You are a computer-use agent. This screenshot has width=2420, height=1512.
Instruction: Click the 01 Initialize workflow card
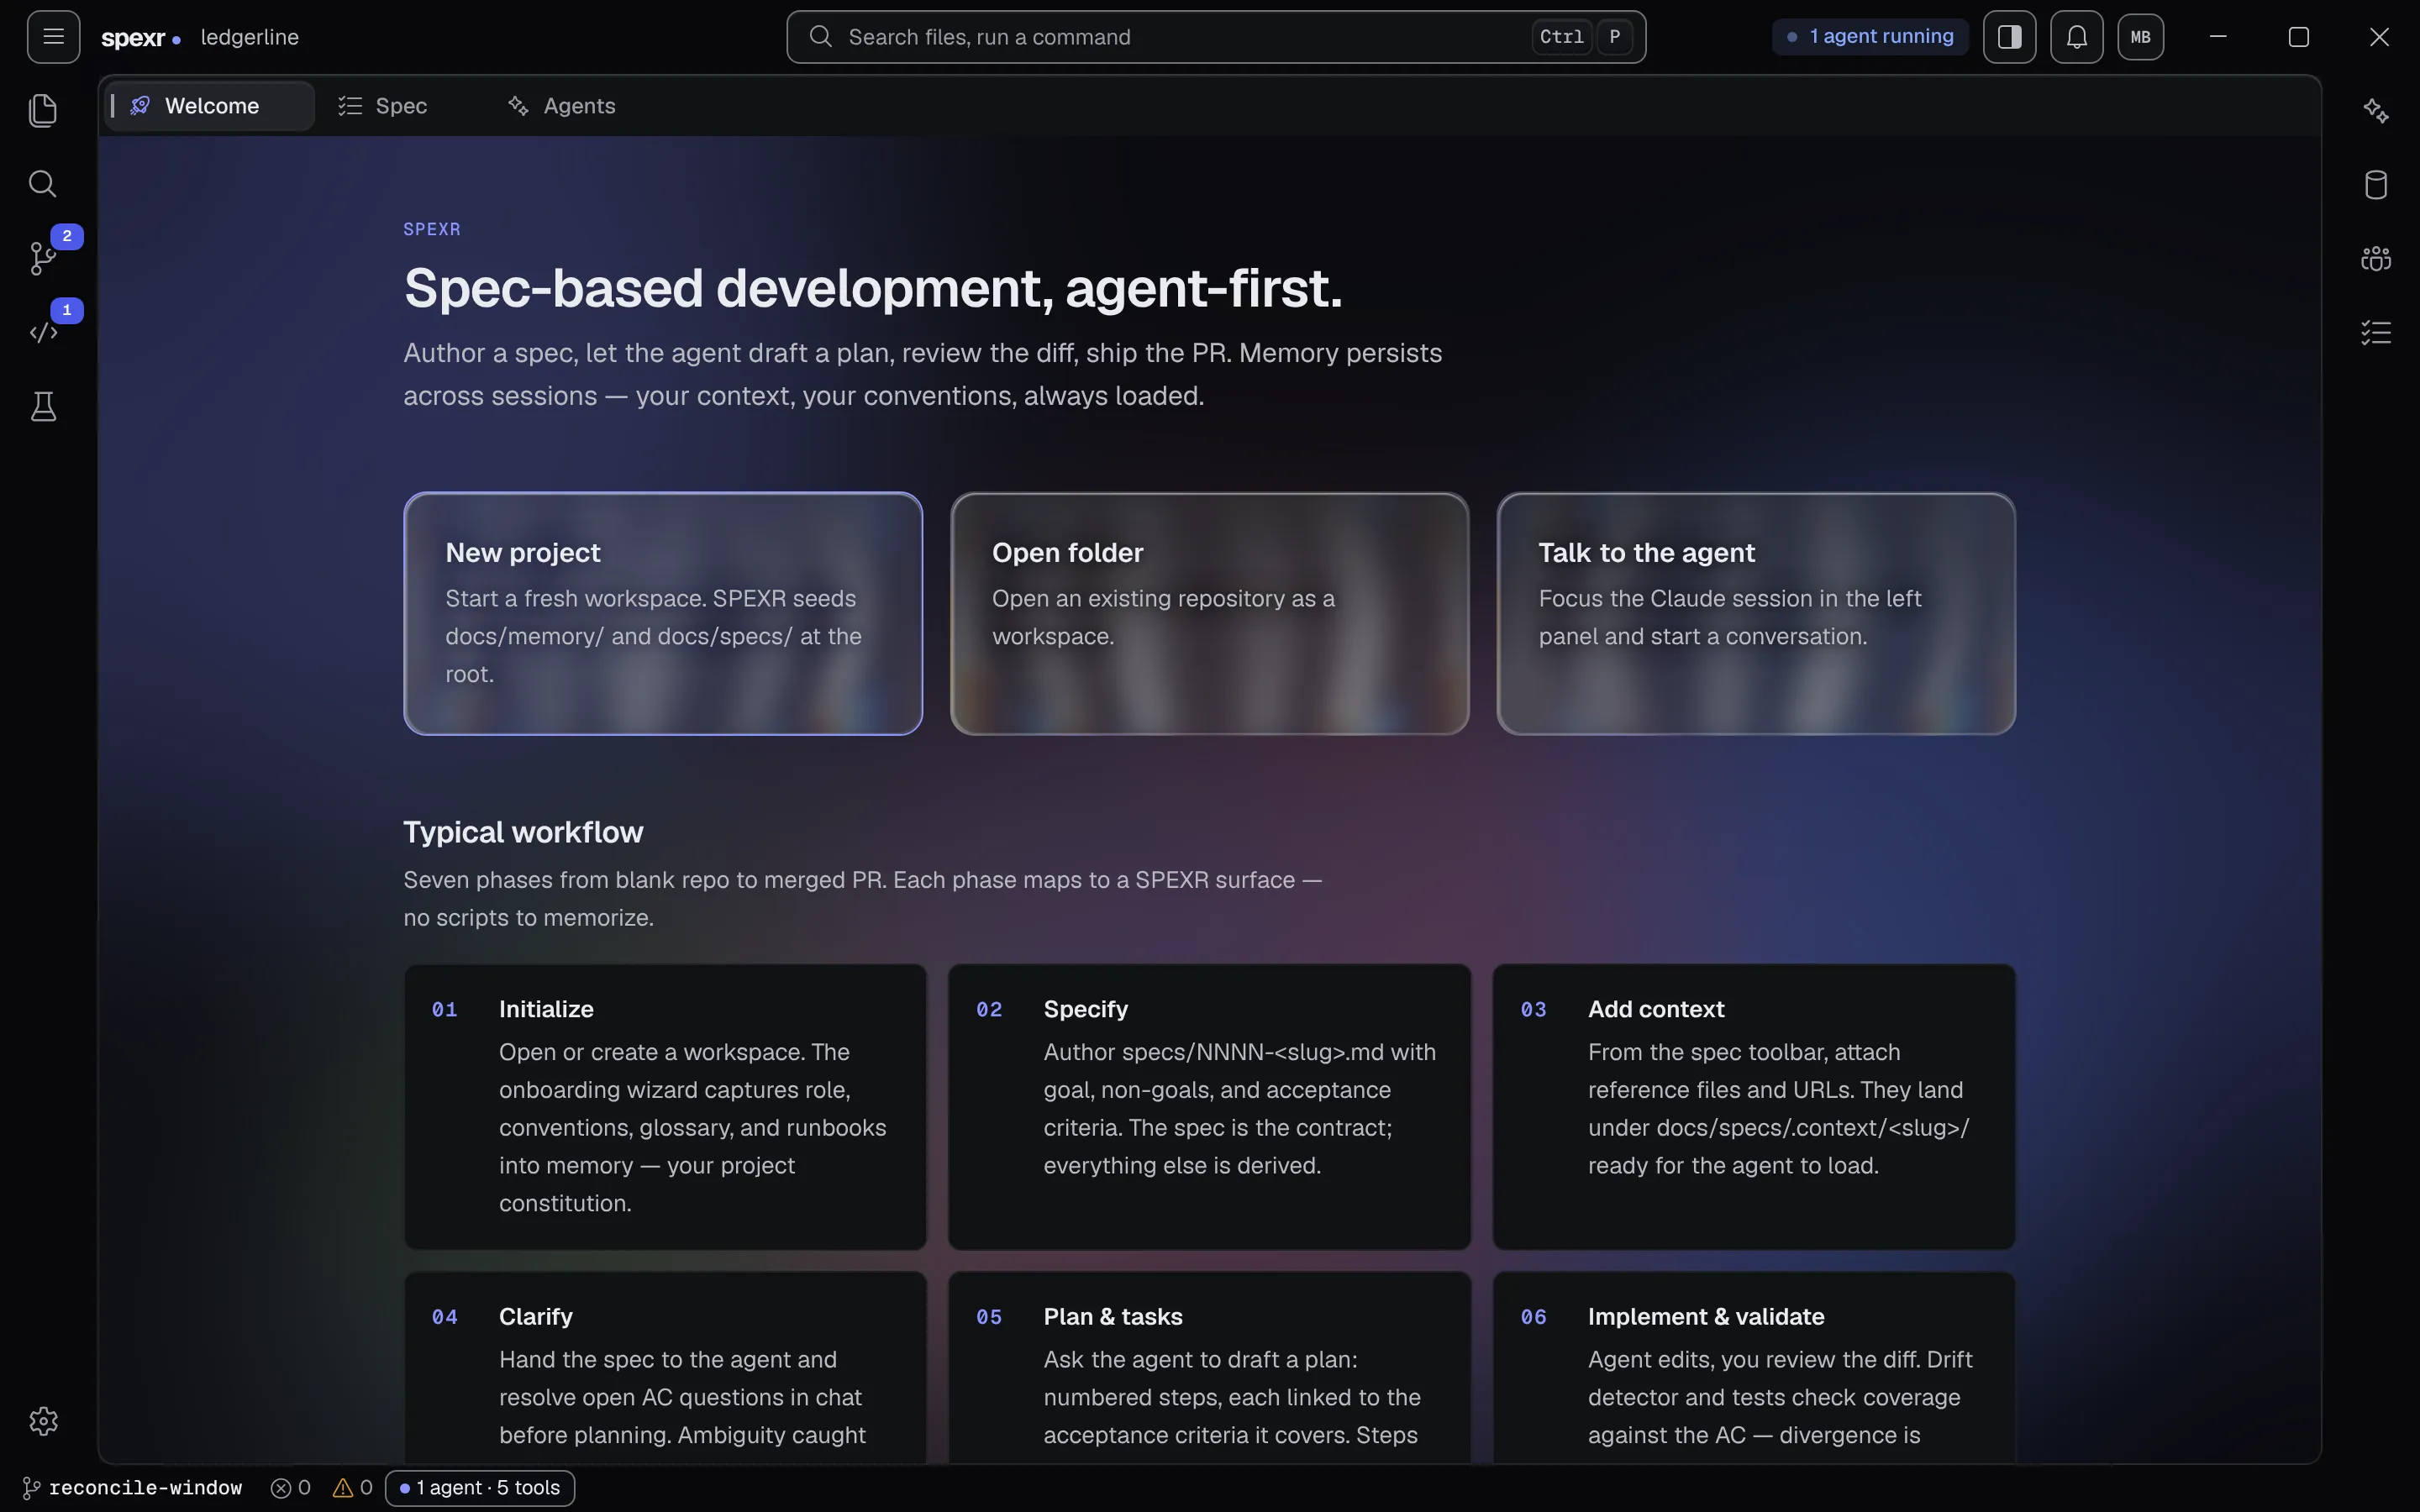point(665,1106)
